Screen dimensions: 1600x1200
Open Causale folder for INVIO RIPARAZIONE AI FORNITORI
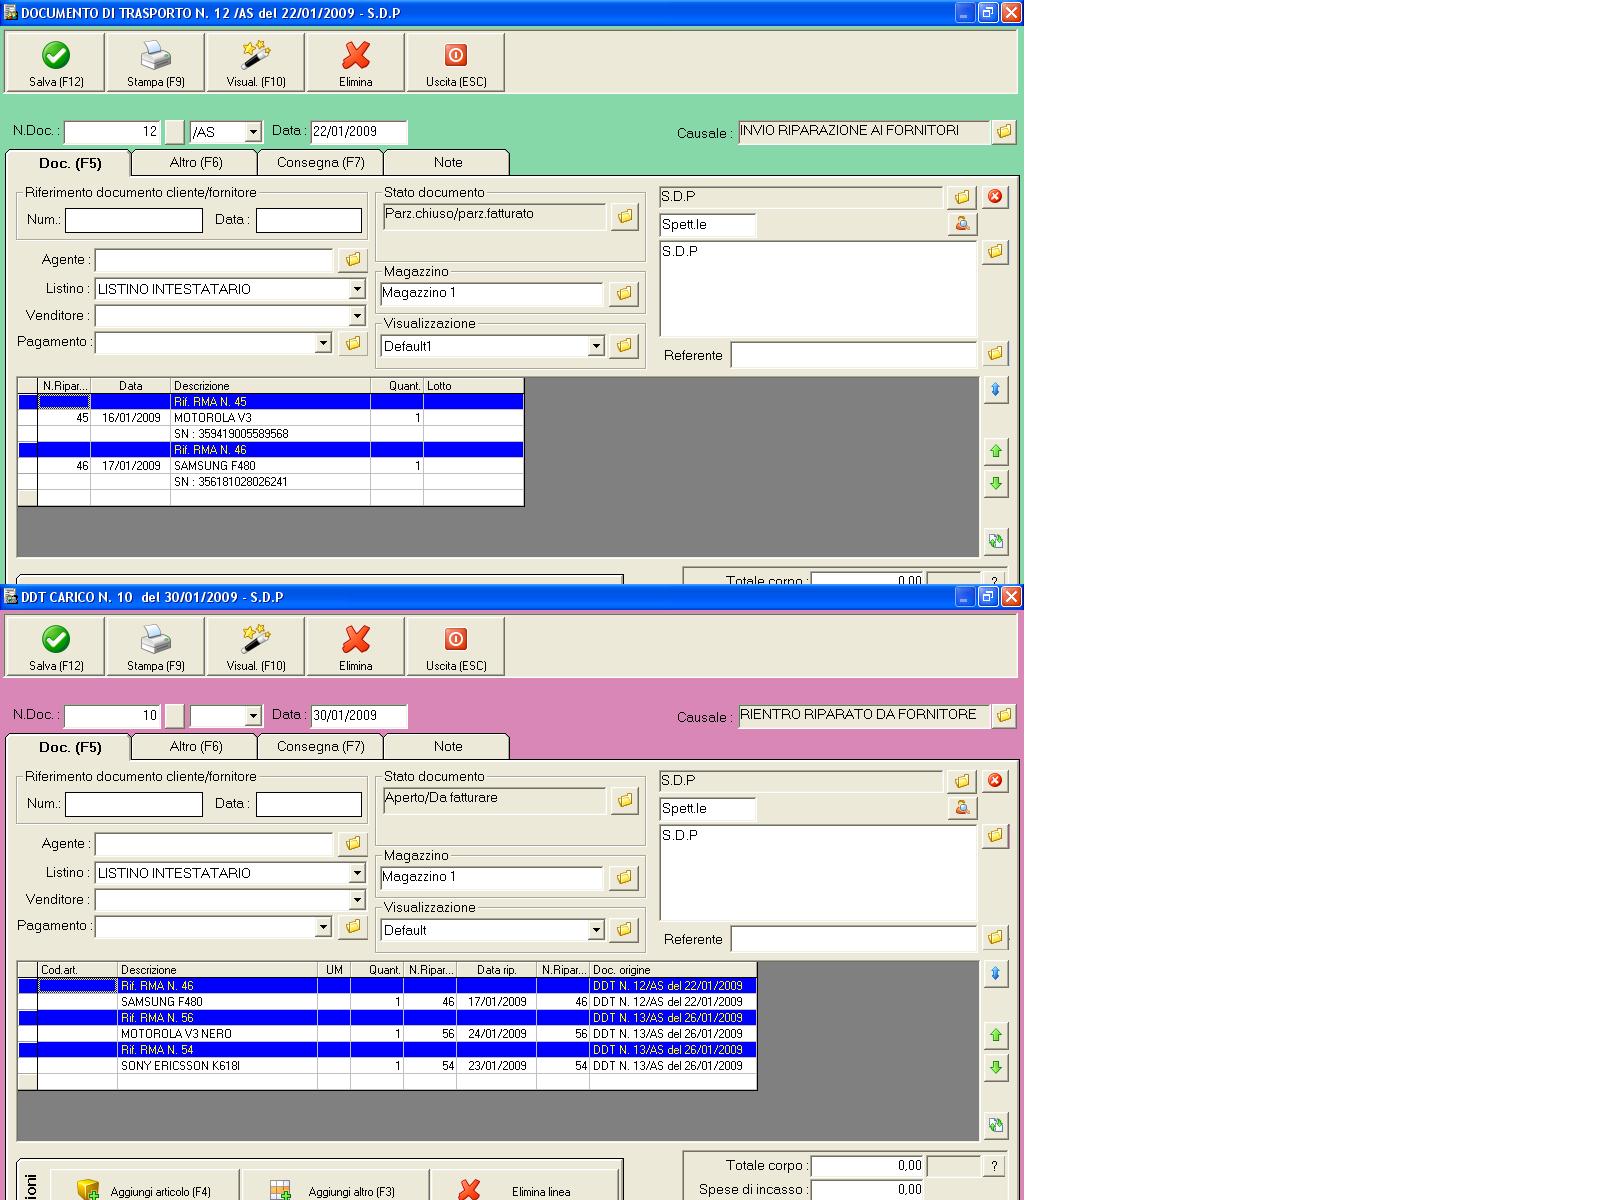[1004, 131]
